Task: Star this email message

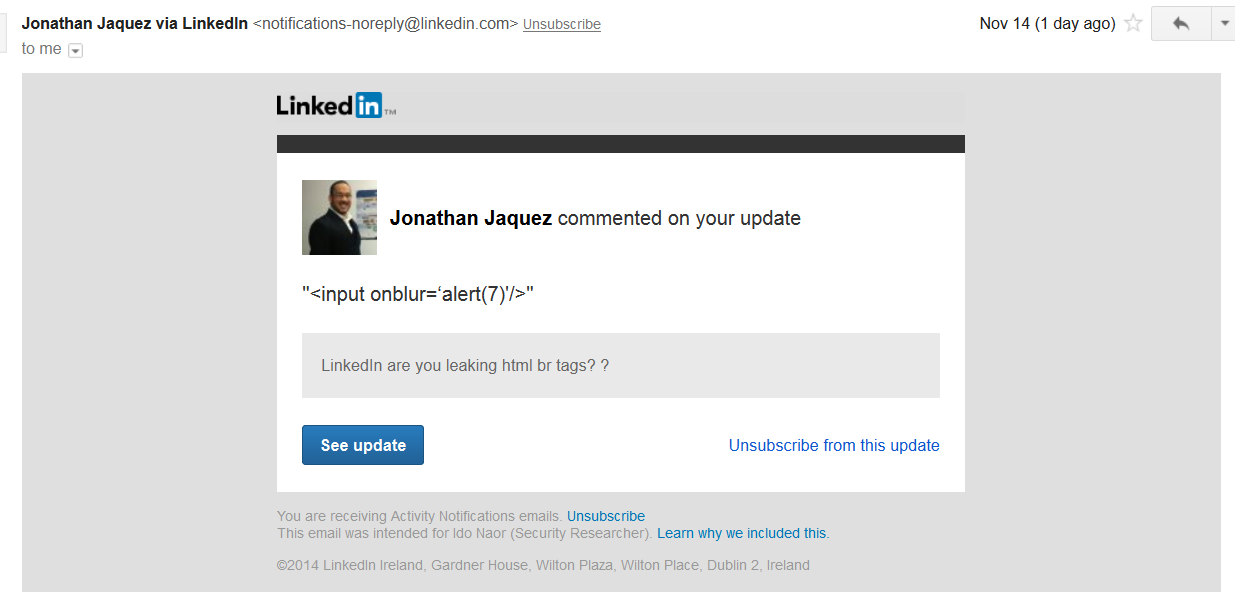Action: point(1133,24)
